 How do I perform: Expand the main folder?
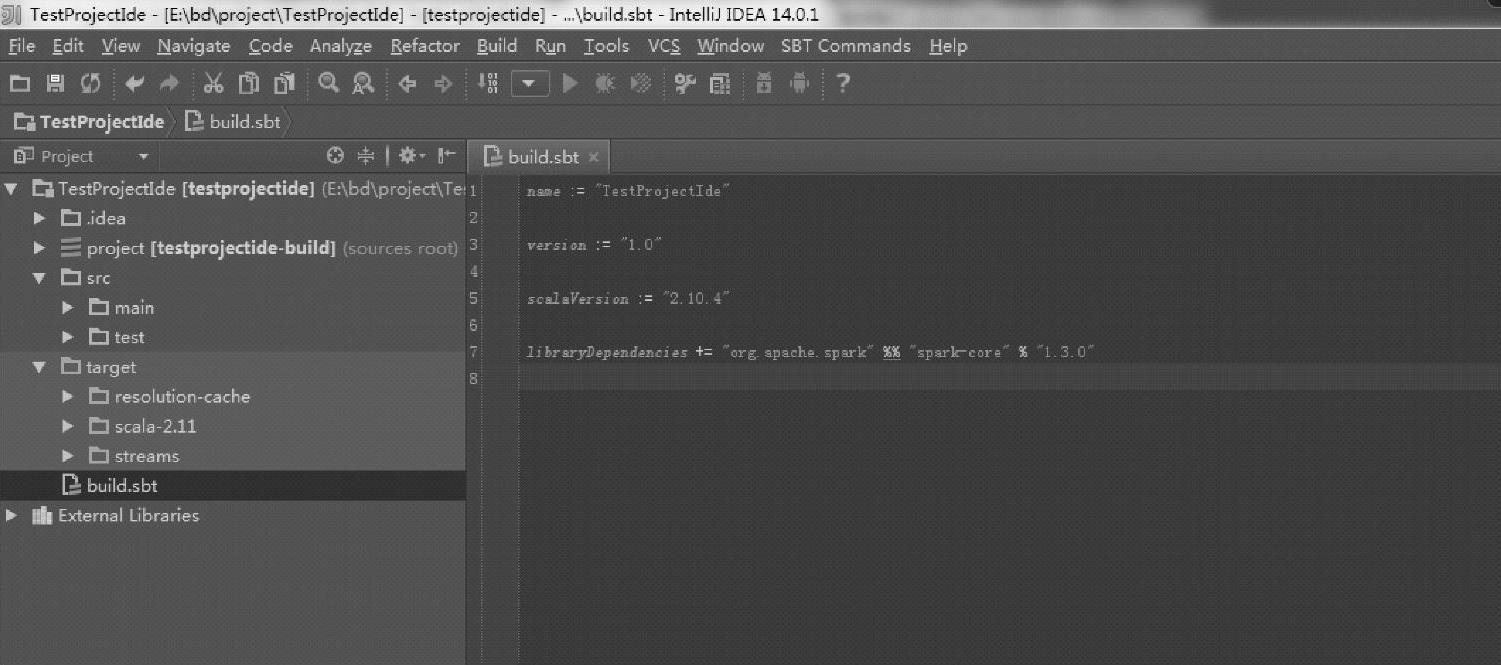pos(67,307)
